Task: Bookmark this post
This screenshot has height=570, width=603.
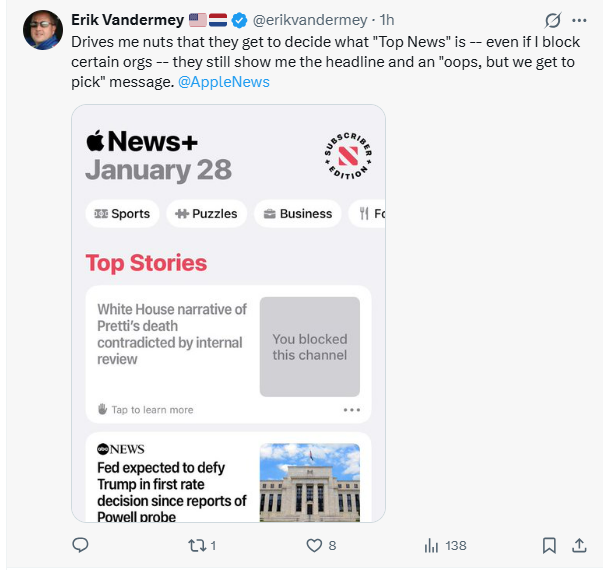Action: click(549, 545)
